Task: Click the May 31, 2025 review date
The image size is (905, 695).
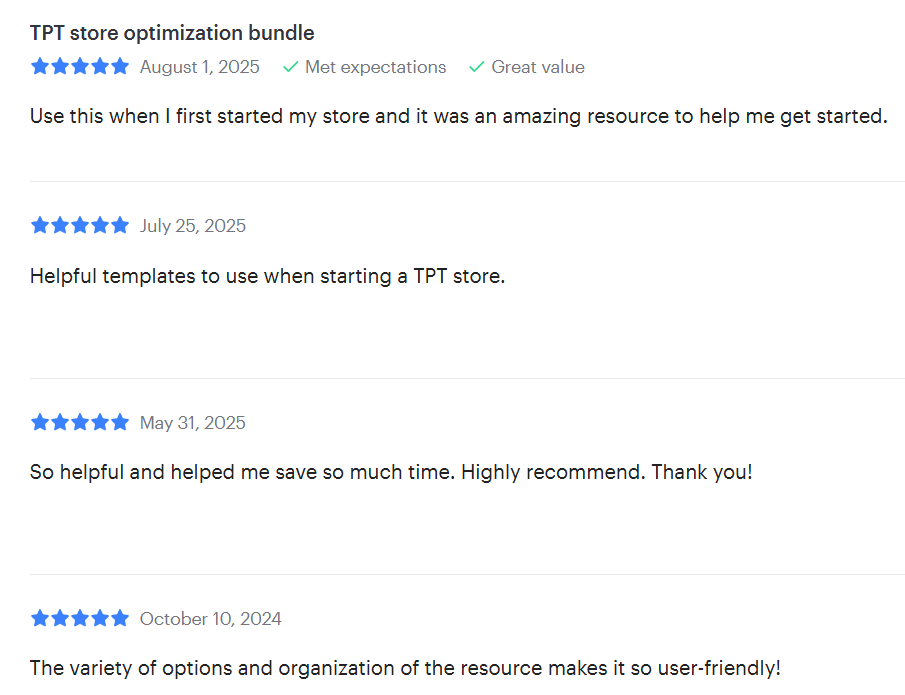Action: 192,422
